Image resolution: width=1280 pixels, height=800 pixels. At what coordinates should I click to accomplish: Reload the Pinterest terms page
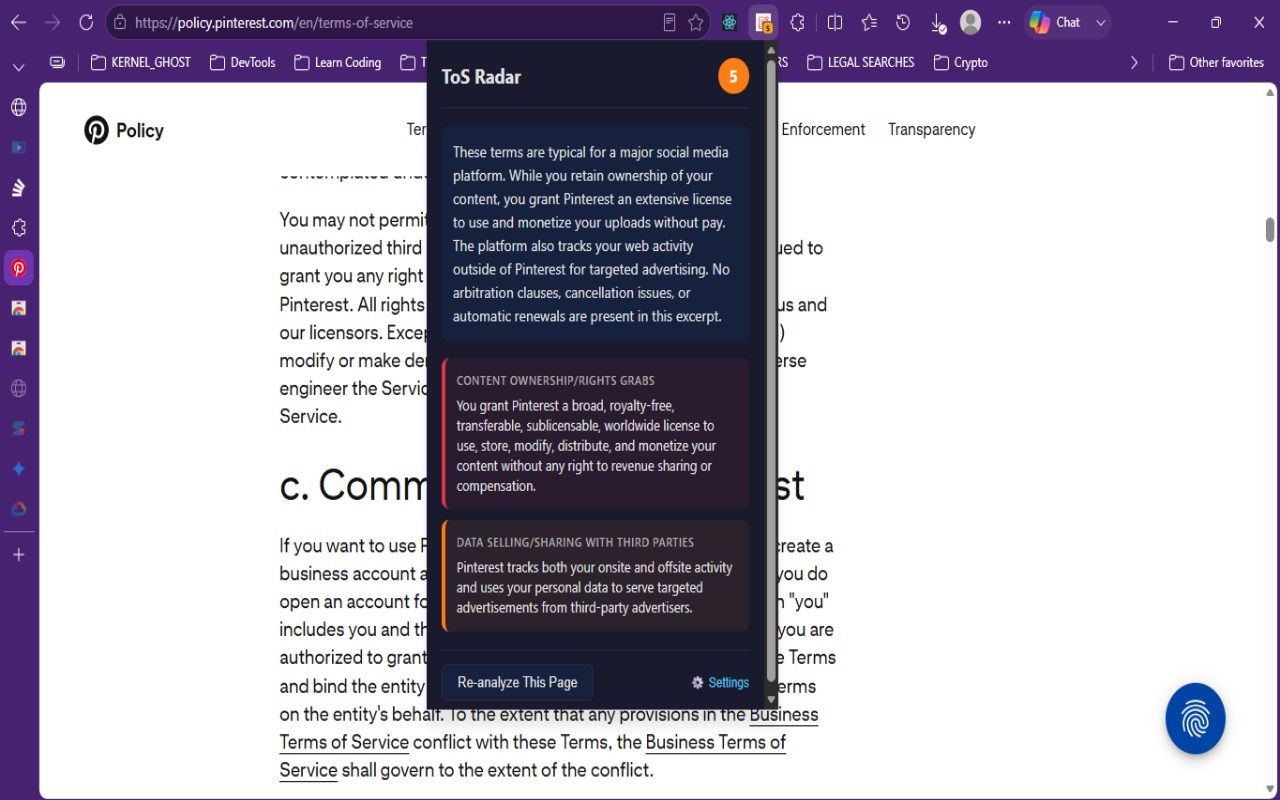click(86, 22)
